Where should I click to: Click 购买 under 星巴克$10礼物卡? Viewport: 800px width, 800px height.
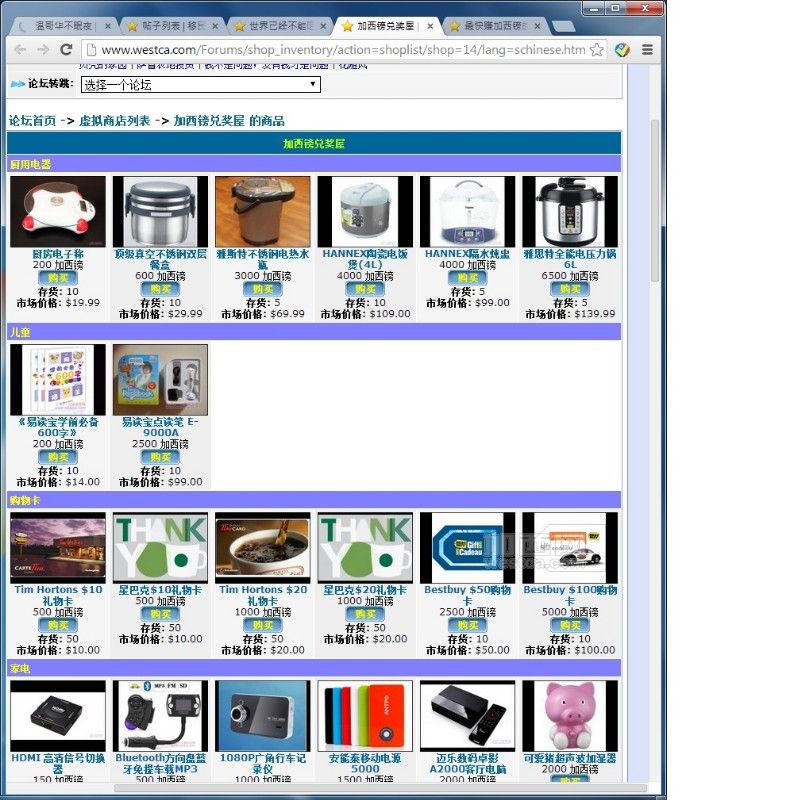click(160, 614)
